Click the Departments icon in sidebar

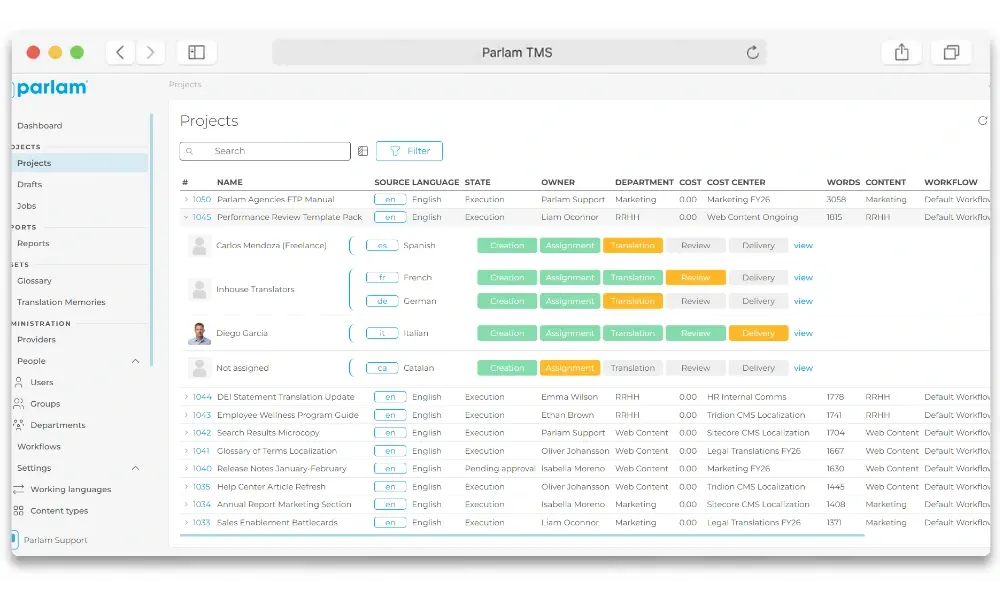click(18, 425)
